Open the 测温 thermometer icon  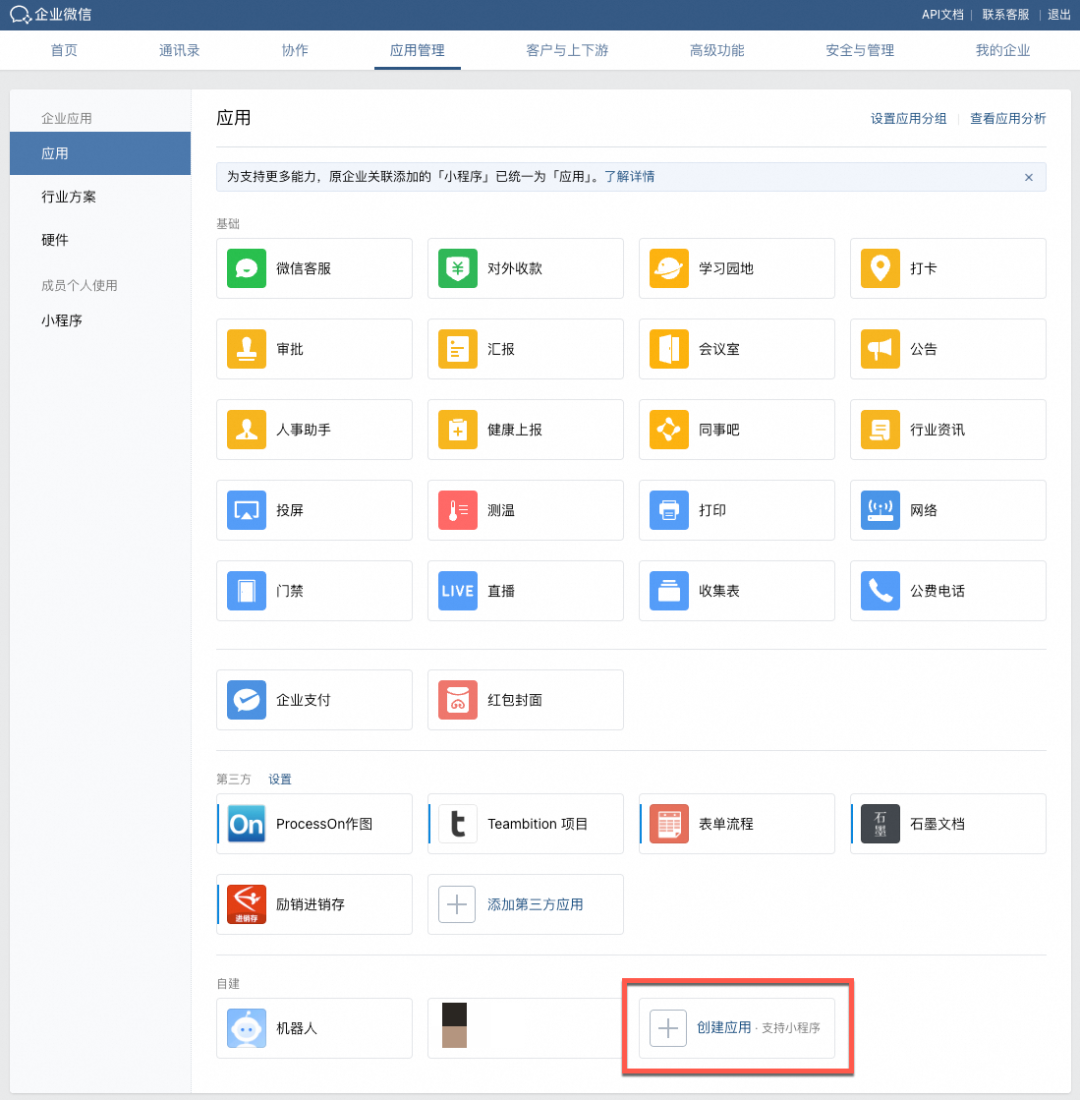[458, 510]
